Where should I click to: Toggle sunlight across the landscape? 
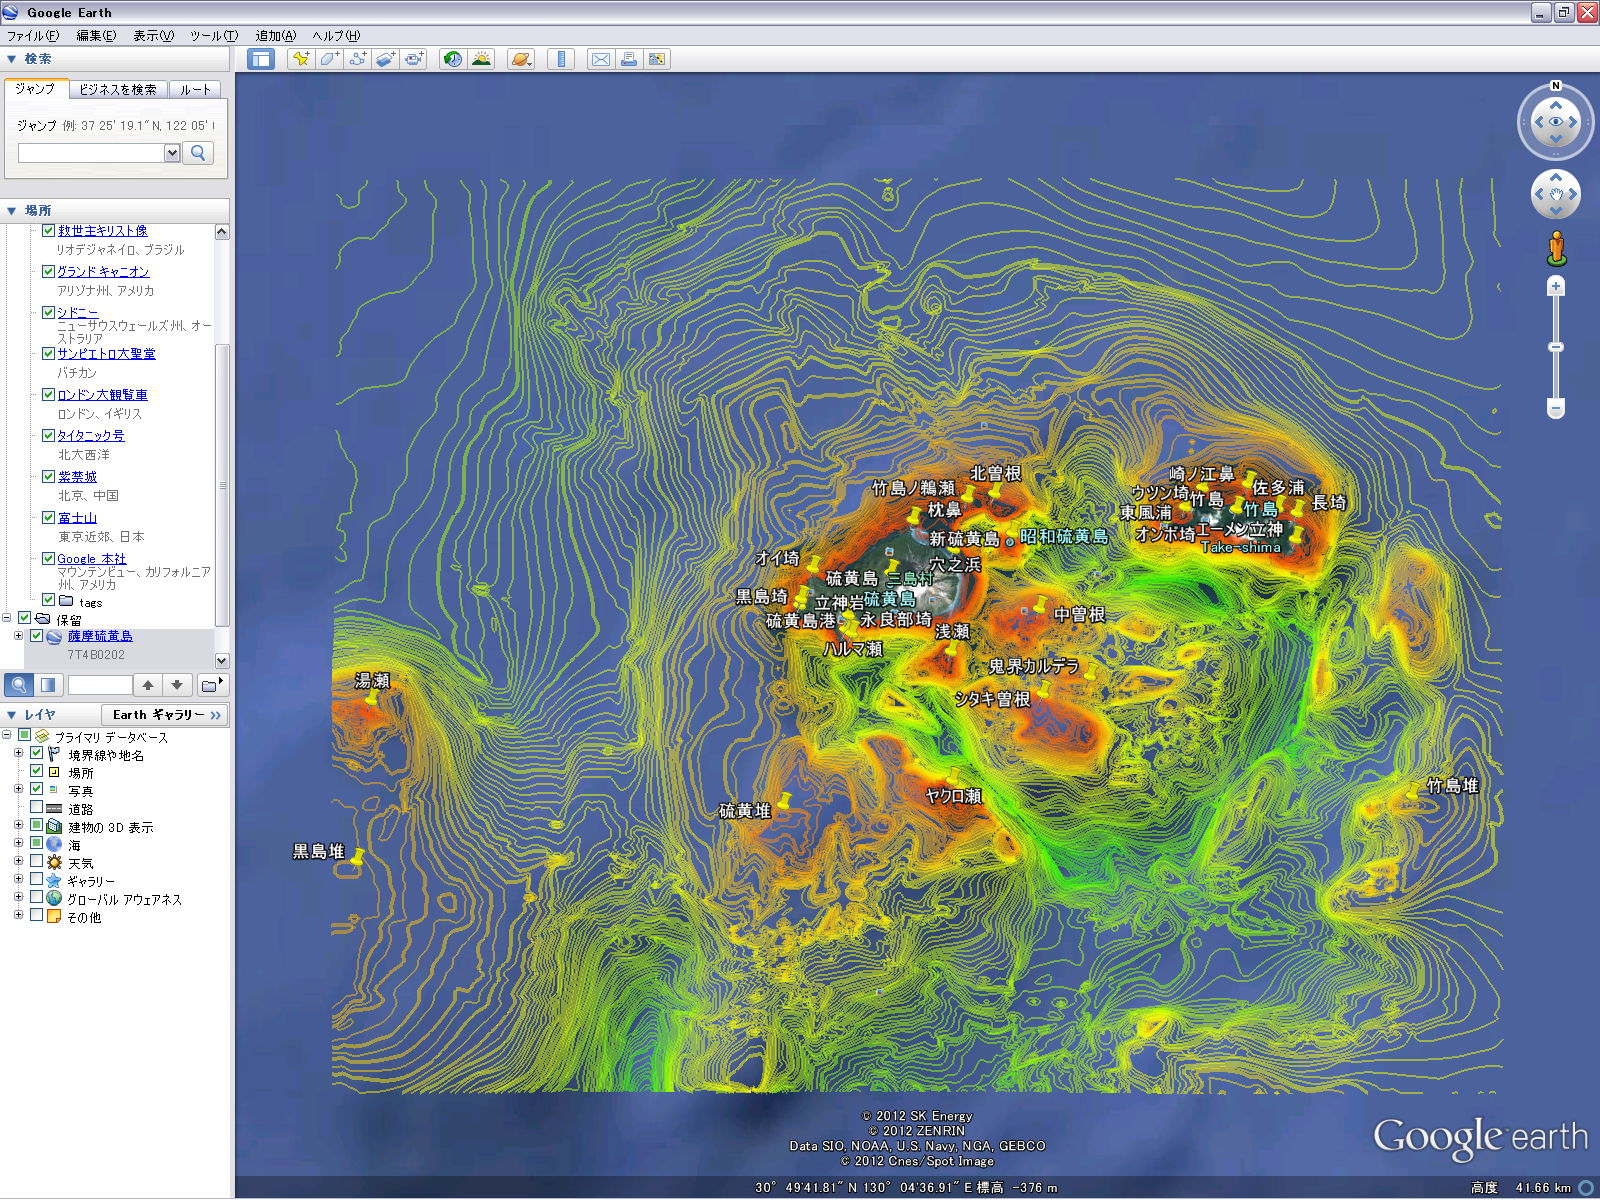pos(481,59)
